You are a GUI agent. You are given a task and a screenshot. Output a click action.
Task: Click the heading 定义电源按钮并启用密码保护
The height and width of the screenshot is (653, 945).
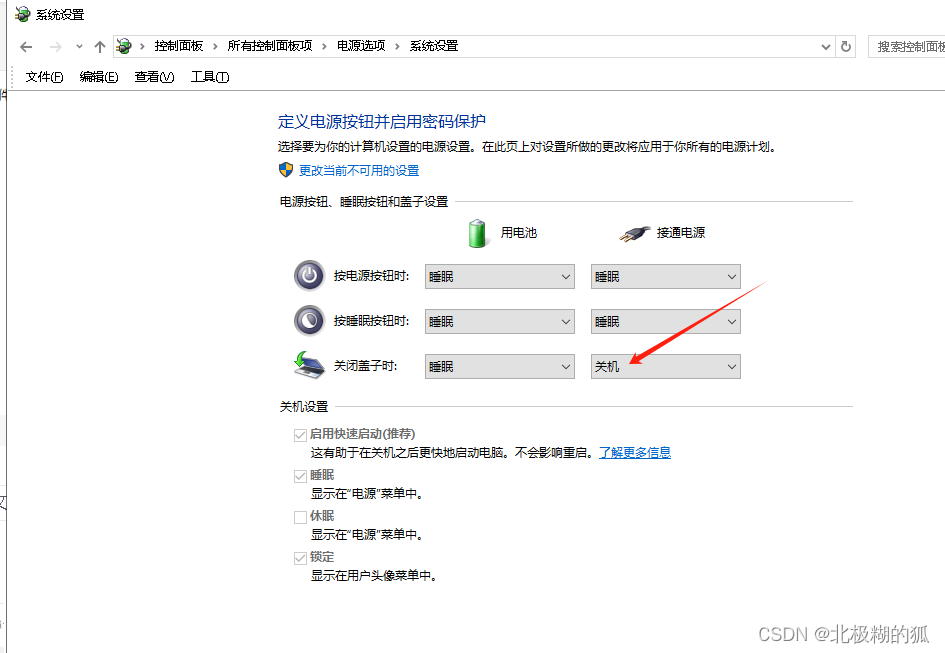(381, 121)
